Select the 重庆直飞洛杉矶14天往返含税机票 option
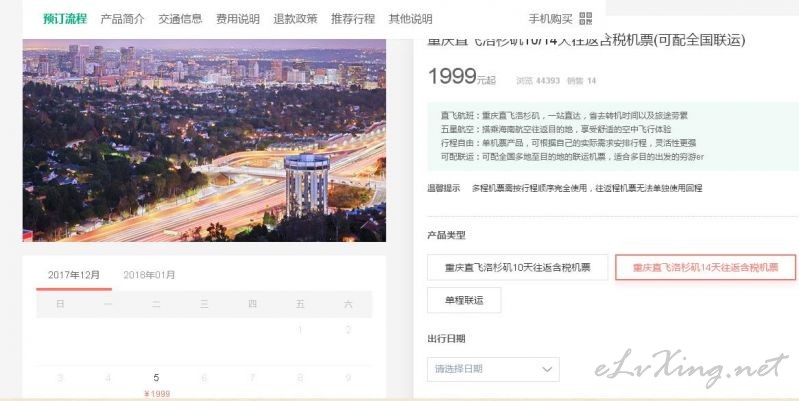Screen dimensions: 799x401 point(705,267)
